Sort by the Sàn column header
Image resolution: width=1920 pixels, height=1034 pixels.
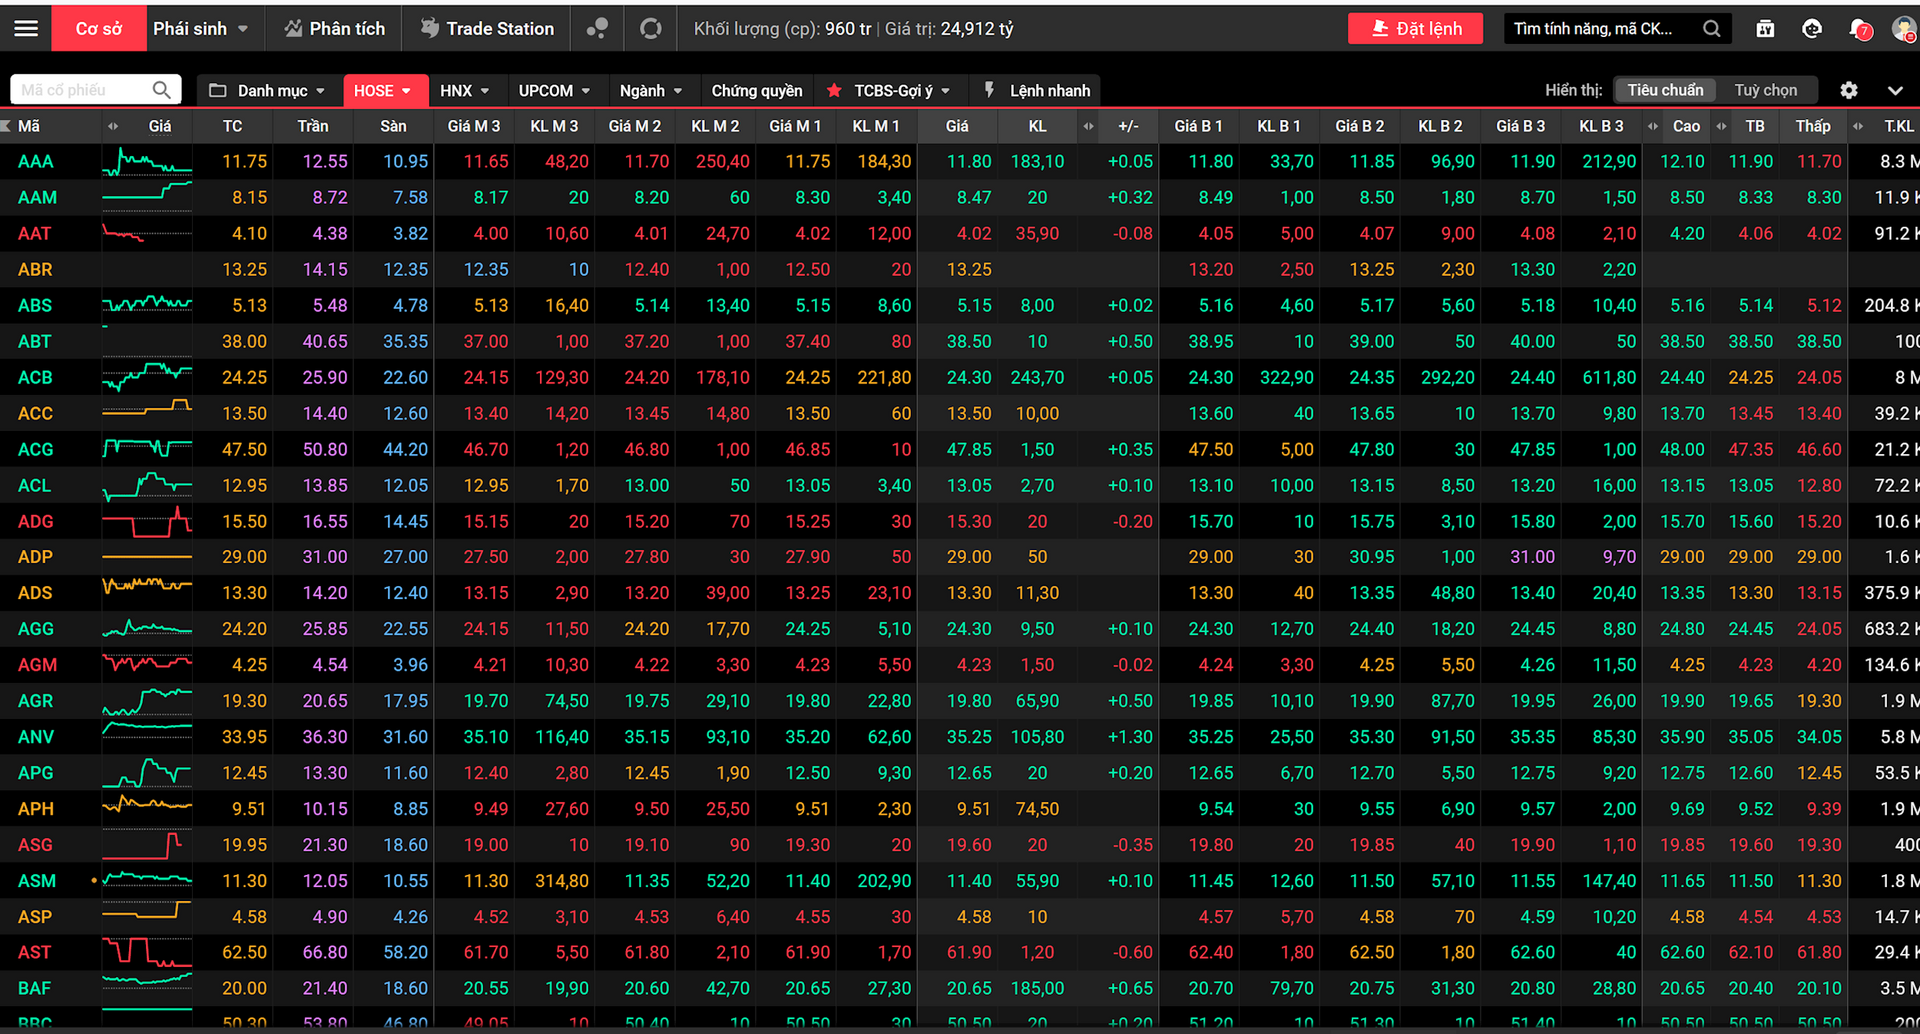click(393, 126)
